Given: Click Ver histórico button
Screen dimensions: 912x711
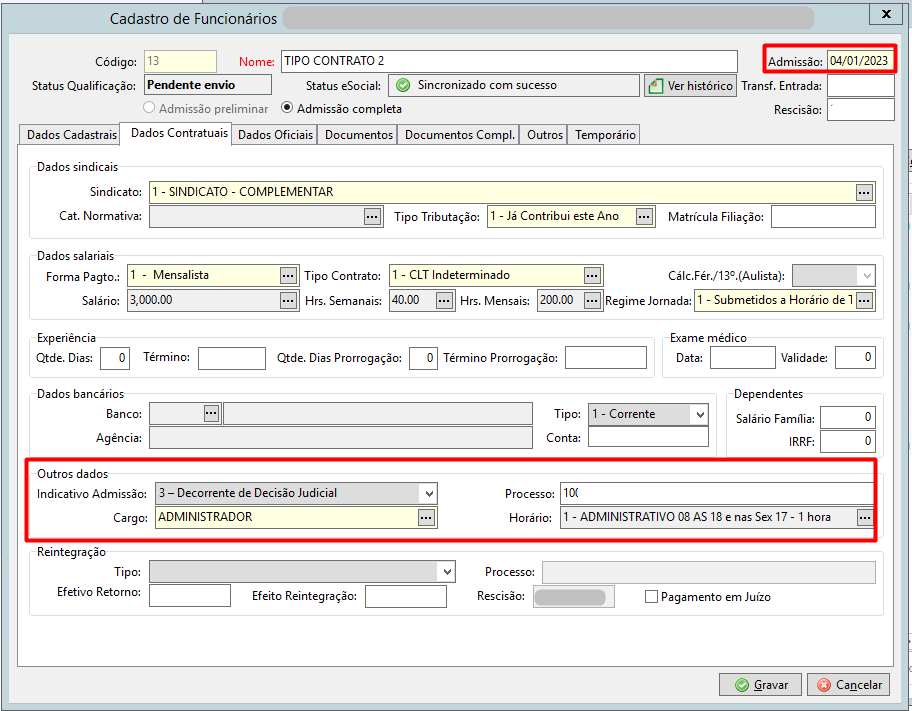Looking at the screenshot, I should click(x=690, y=86).
